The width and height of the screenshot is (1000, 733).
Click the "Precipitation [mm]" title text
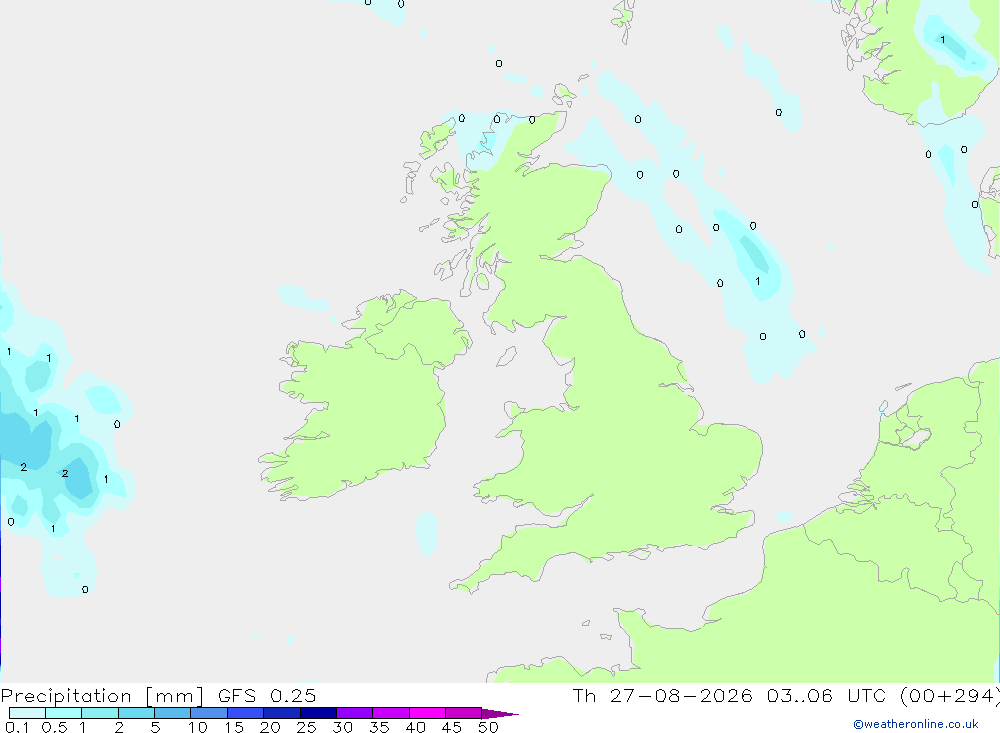pos(102,696)
